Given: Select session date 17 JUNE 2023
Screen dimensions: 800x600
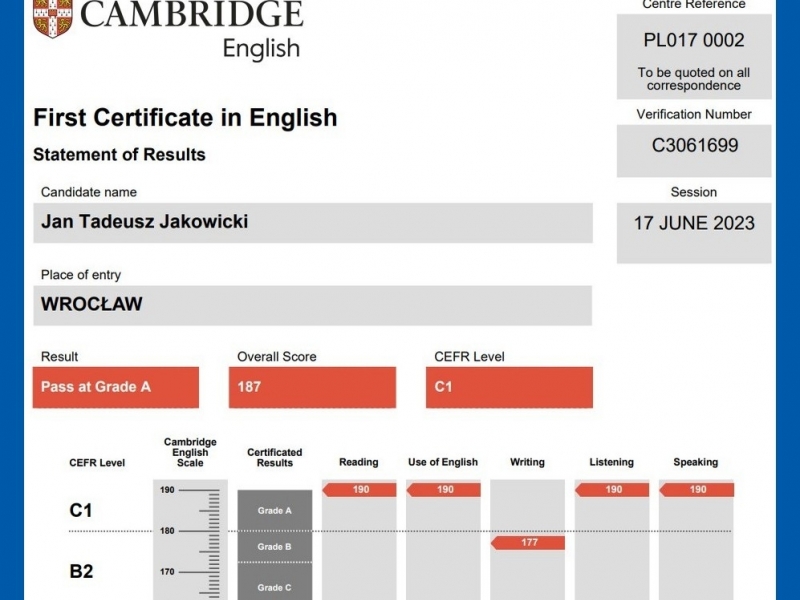Looking at the screenshot, I should [694, 223].
